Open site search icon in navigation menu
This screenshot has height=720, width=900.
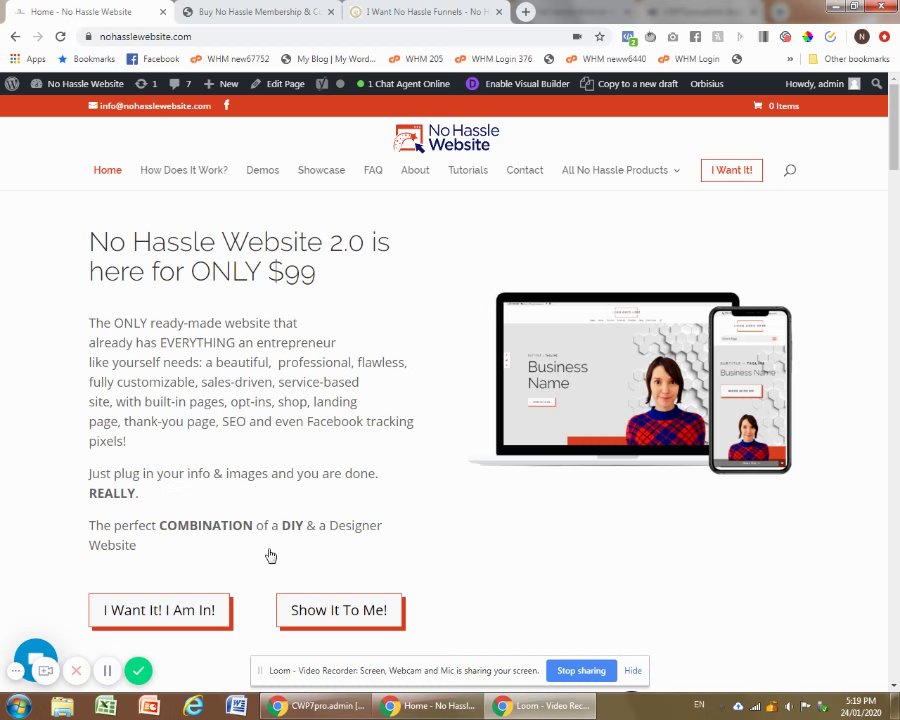pos(790,170)
